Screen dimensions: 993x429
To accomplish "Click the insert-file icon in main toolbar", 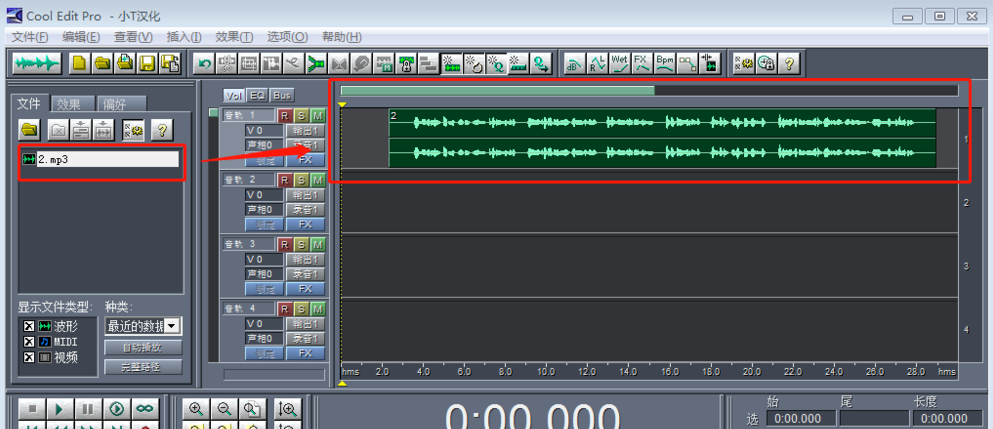I will click(125, 63).
